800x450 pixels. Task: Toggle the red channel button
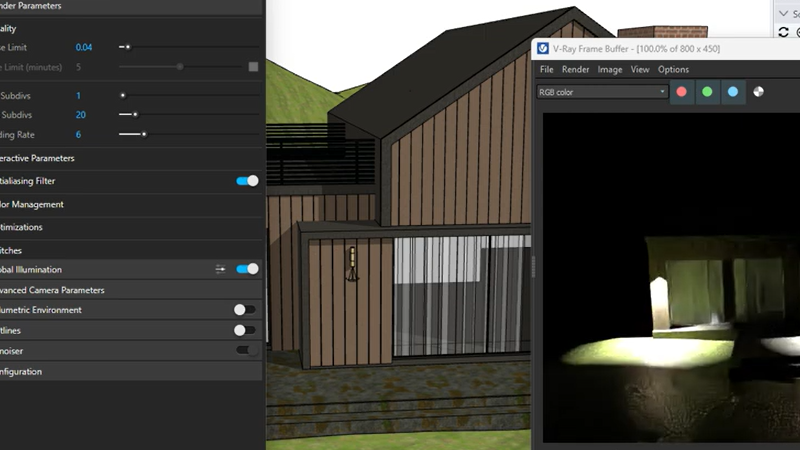pos(682,92)
